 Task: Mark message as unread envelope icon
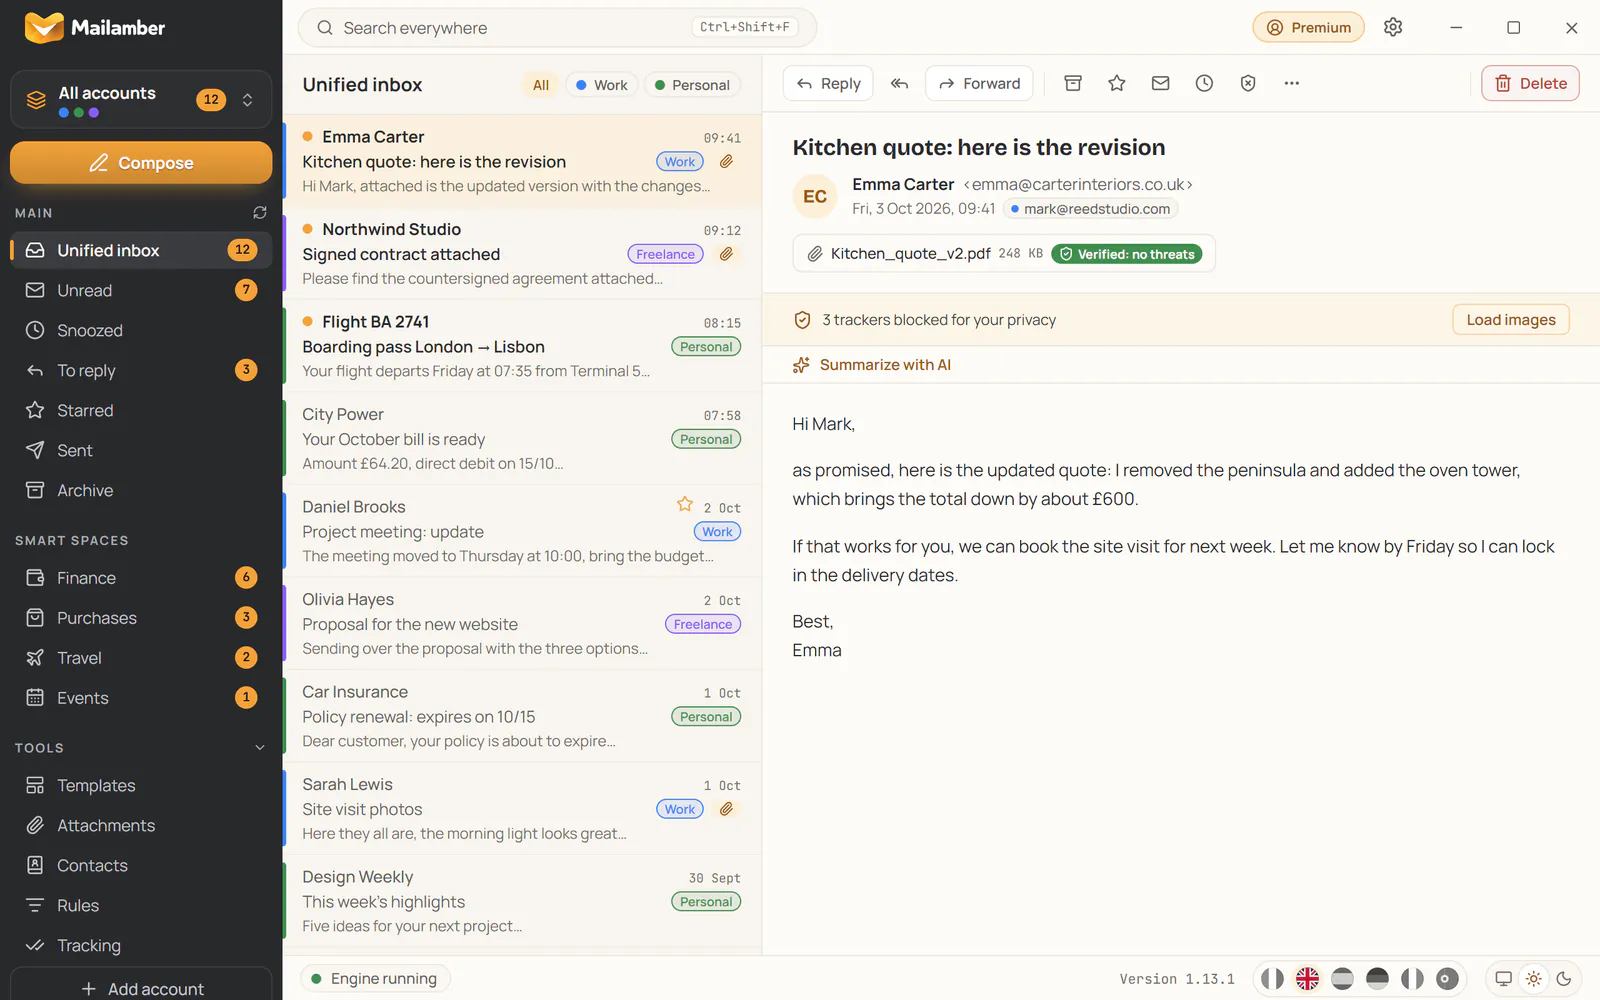click(x=1160, y=84)
